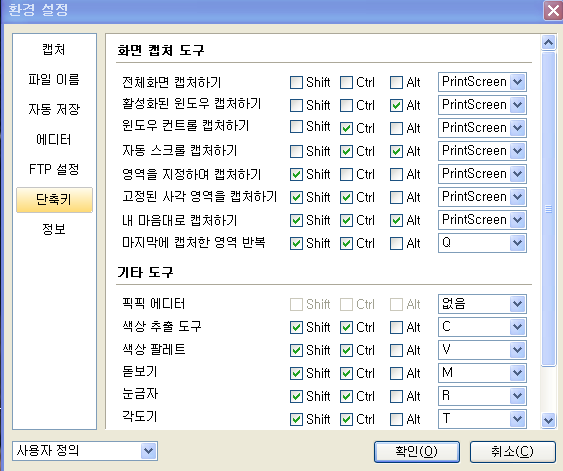Enable Ctrl for 전체화면 캡처하기
The height and width of the screenshot is (471, 563).
tap(346, 83)
